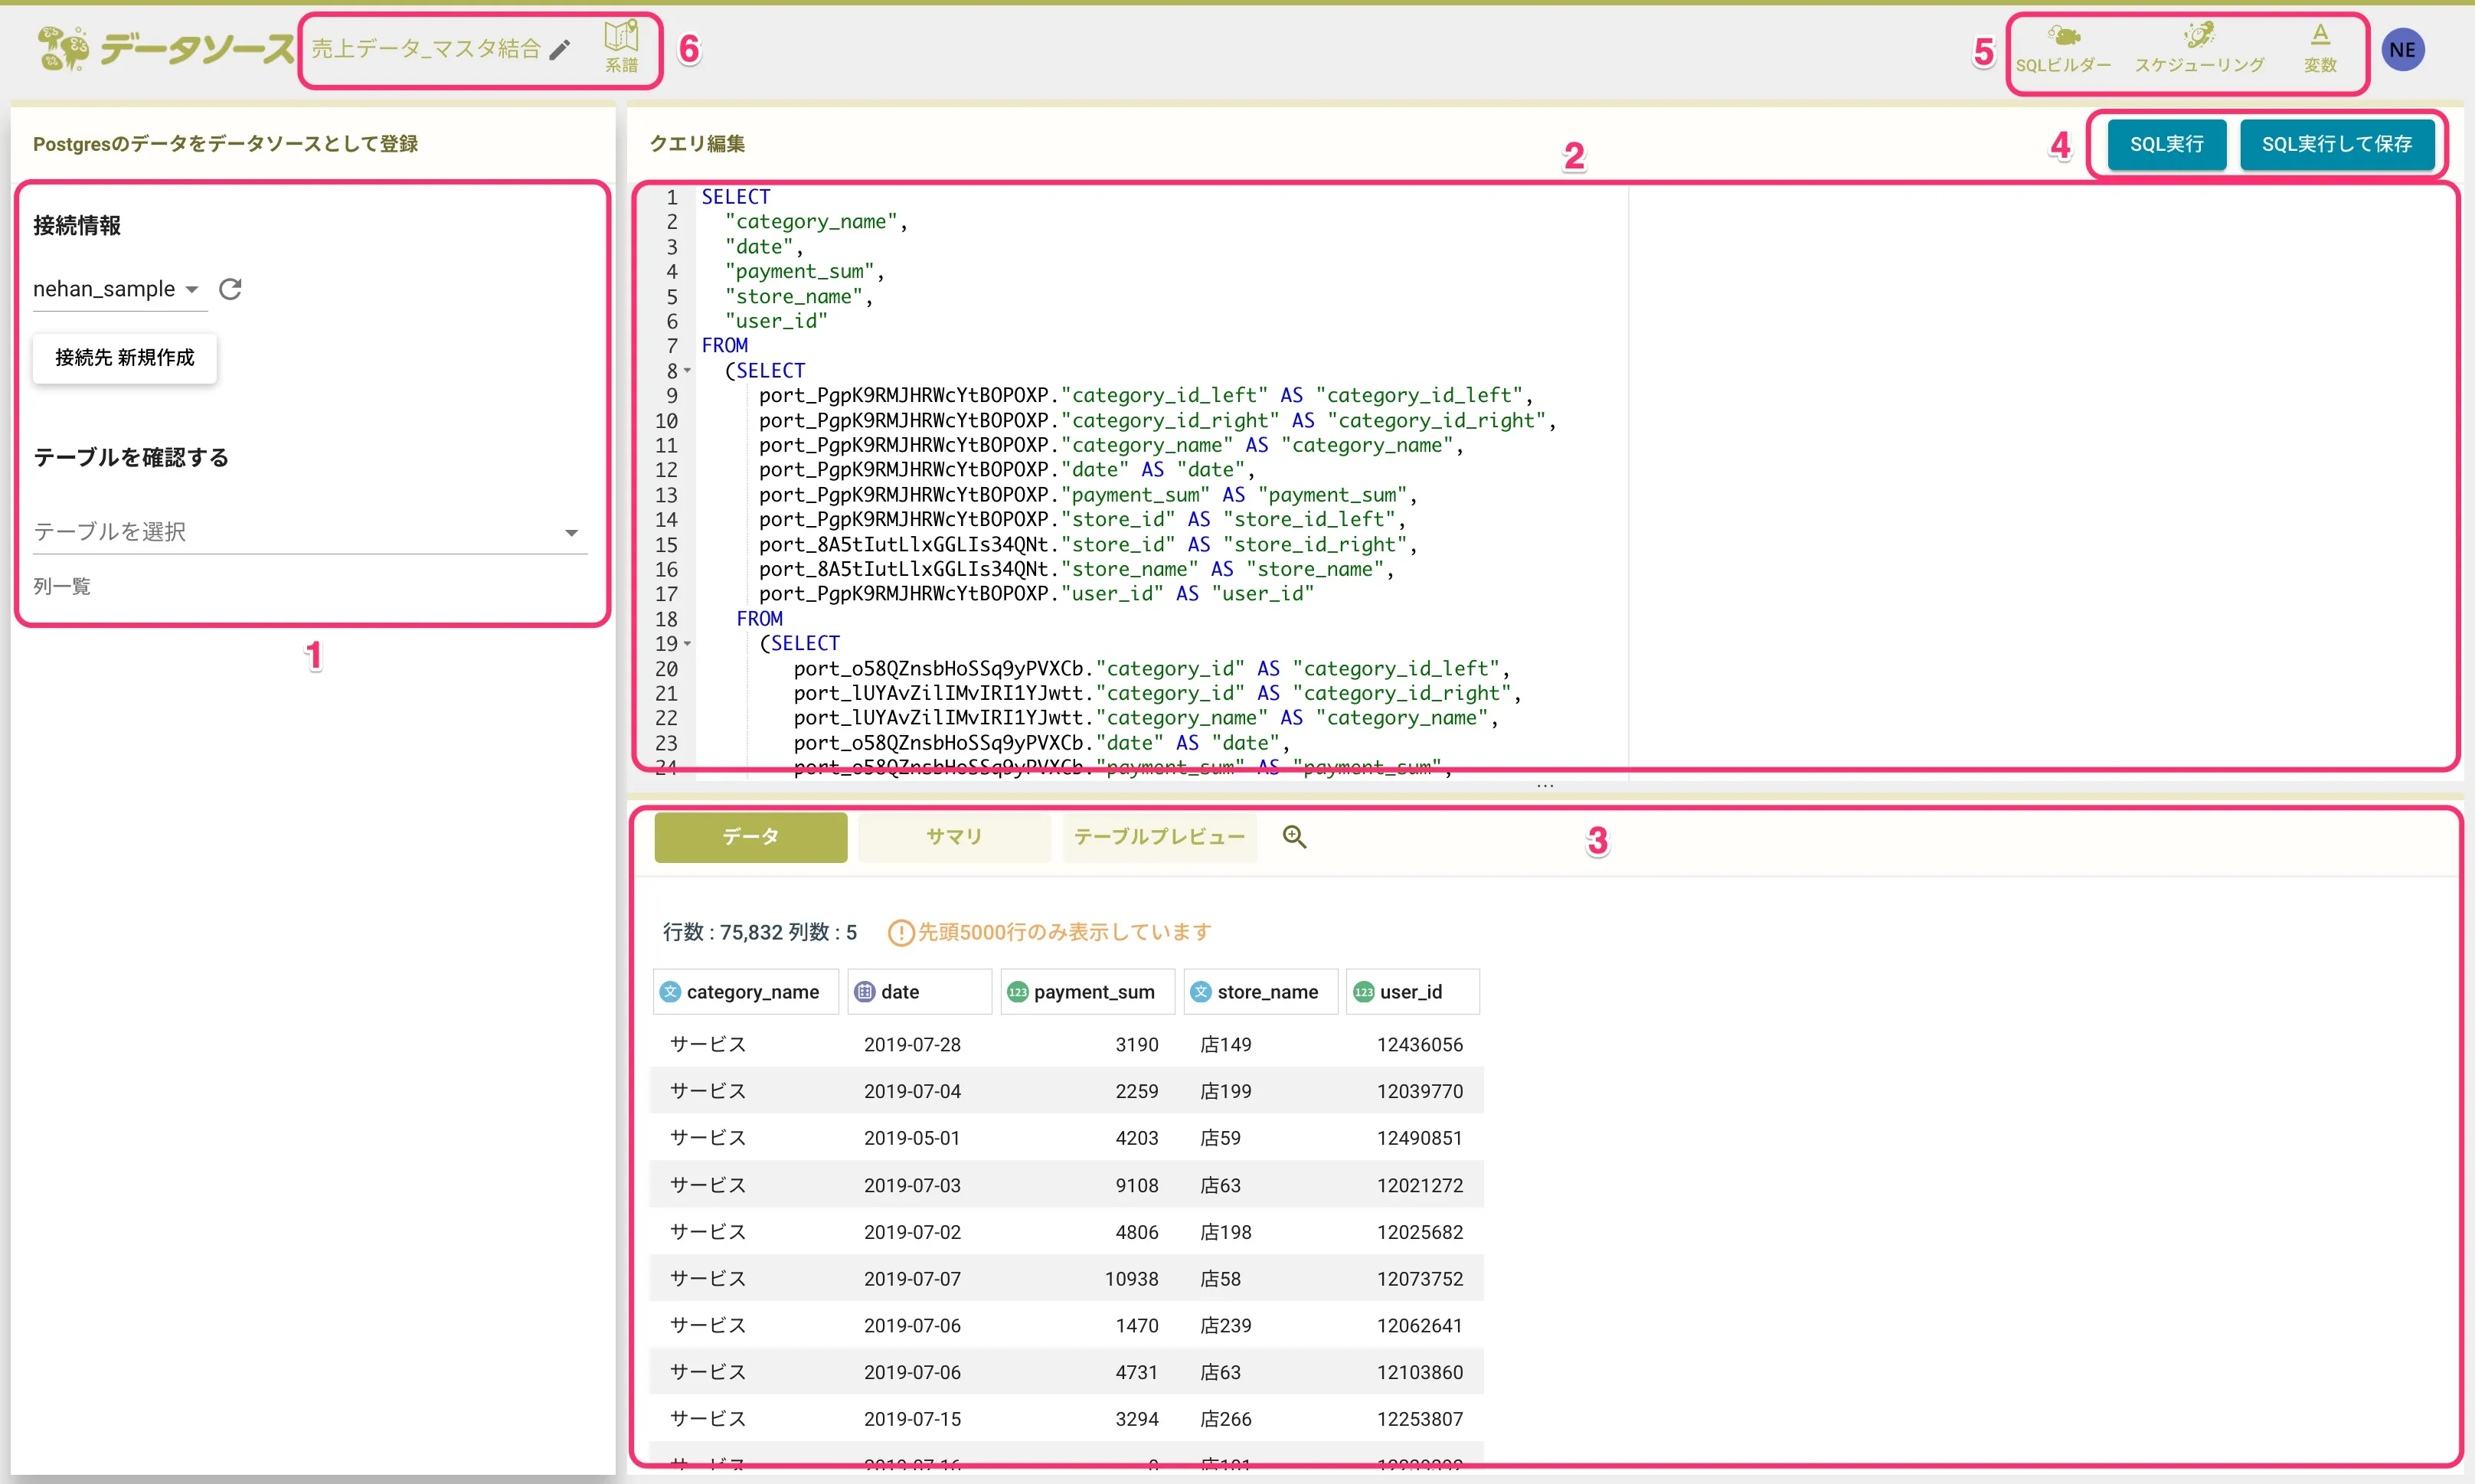Click the user_id cell 12021272

click(x=1419, y=1185)
